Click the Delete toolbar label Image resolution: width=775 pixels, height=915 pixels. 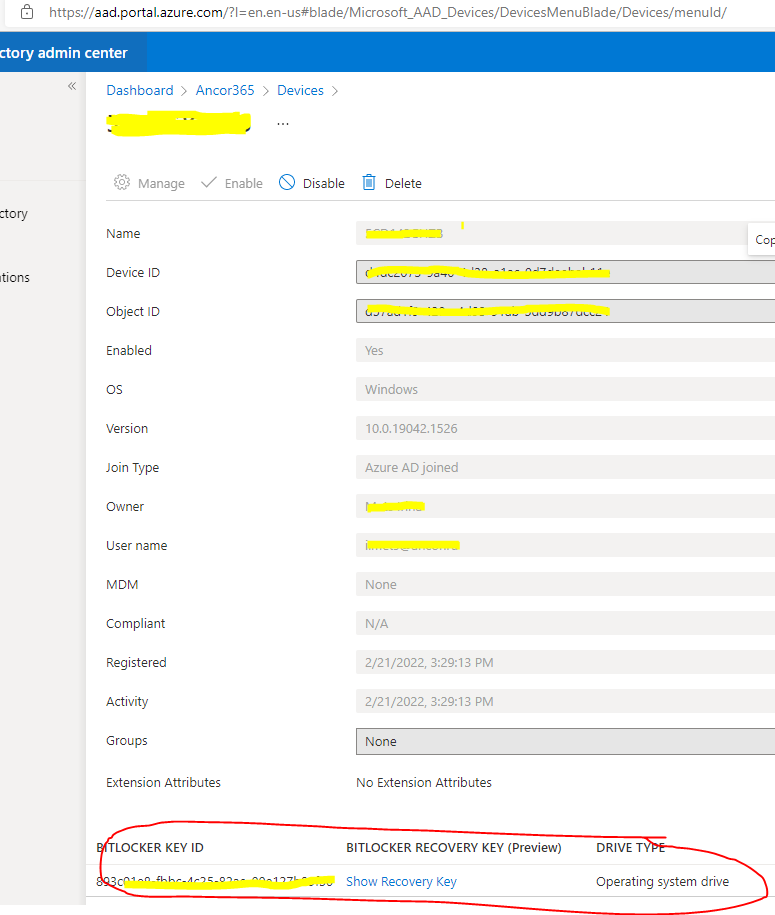pos(403,183)
